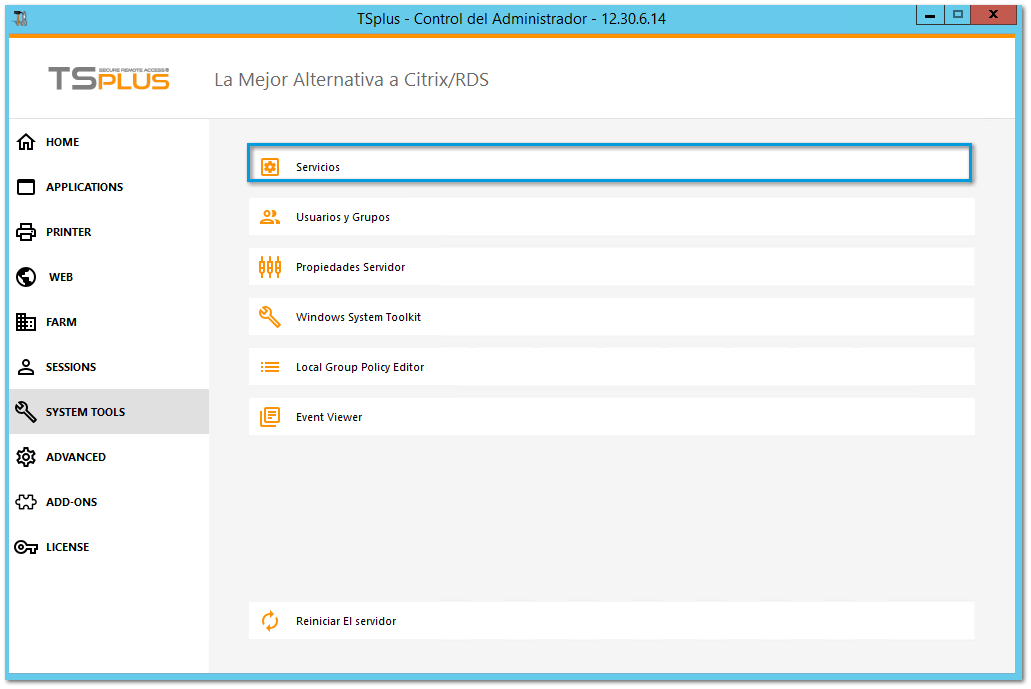Click the printer icon in sidebar
The width and height of the screenshot is (1031, 689).
tap(26, 232)
